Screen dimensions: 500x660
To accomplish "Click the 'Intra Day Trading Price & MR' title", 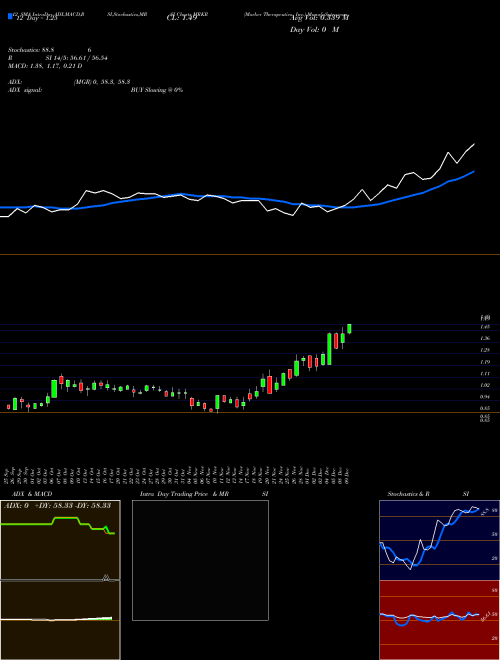I will pos(185,494).
